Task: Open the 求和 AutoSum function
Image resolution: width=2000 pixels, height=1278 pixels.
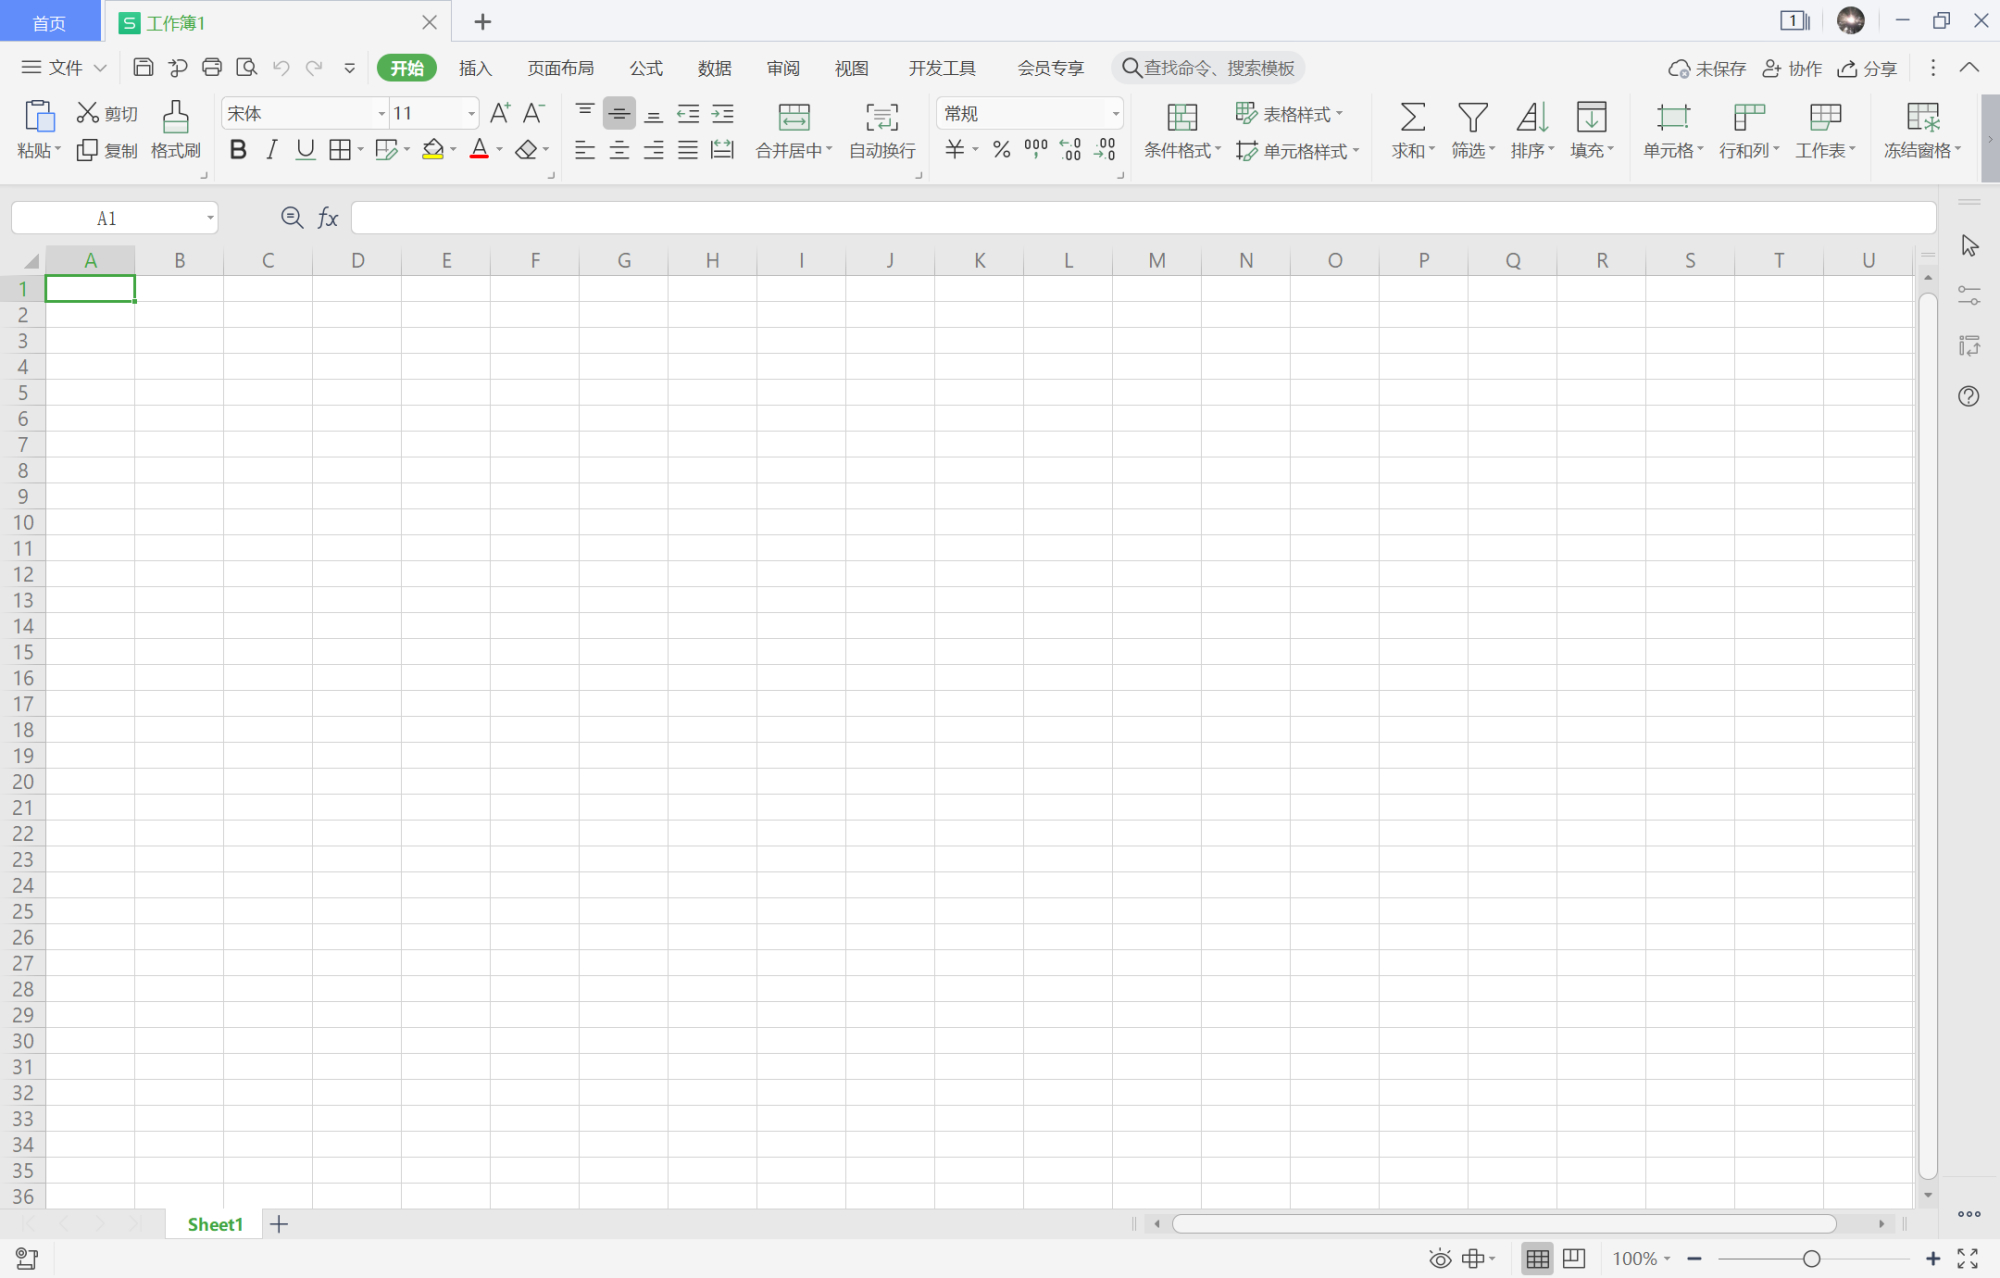Action: pos(1411,130)
